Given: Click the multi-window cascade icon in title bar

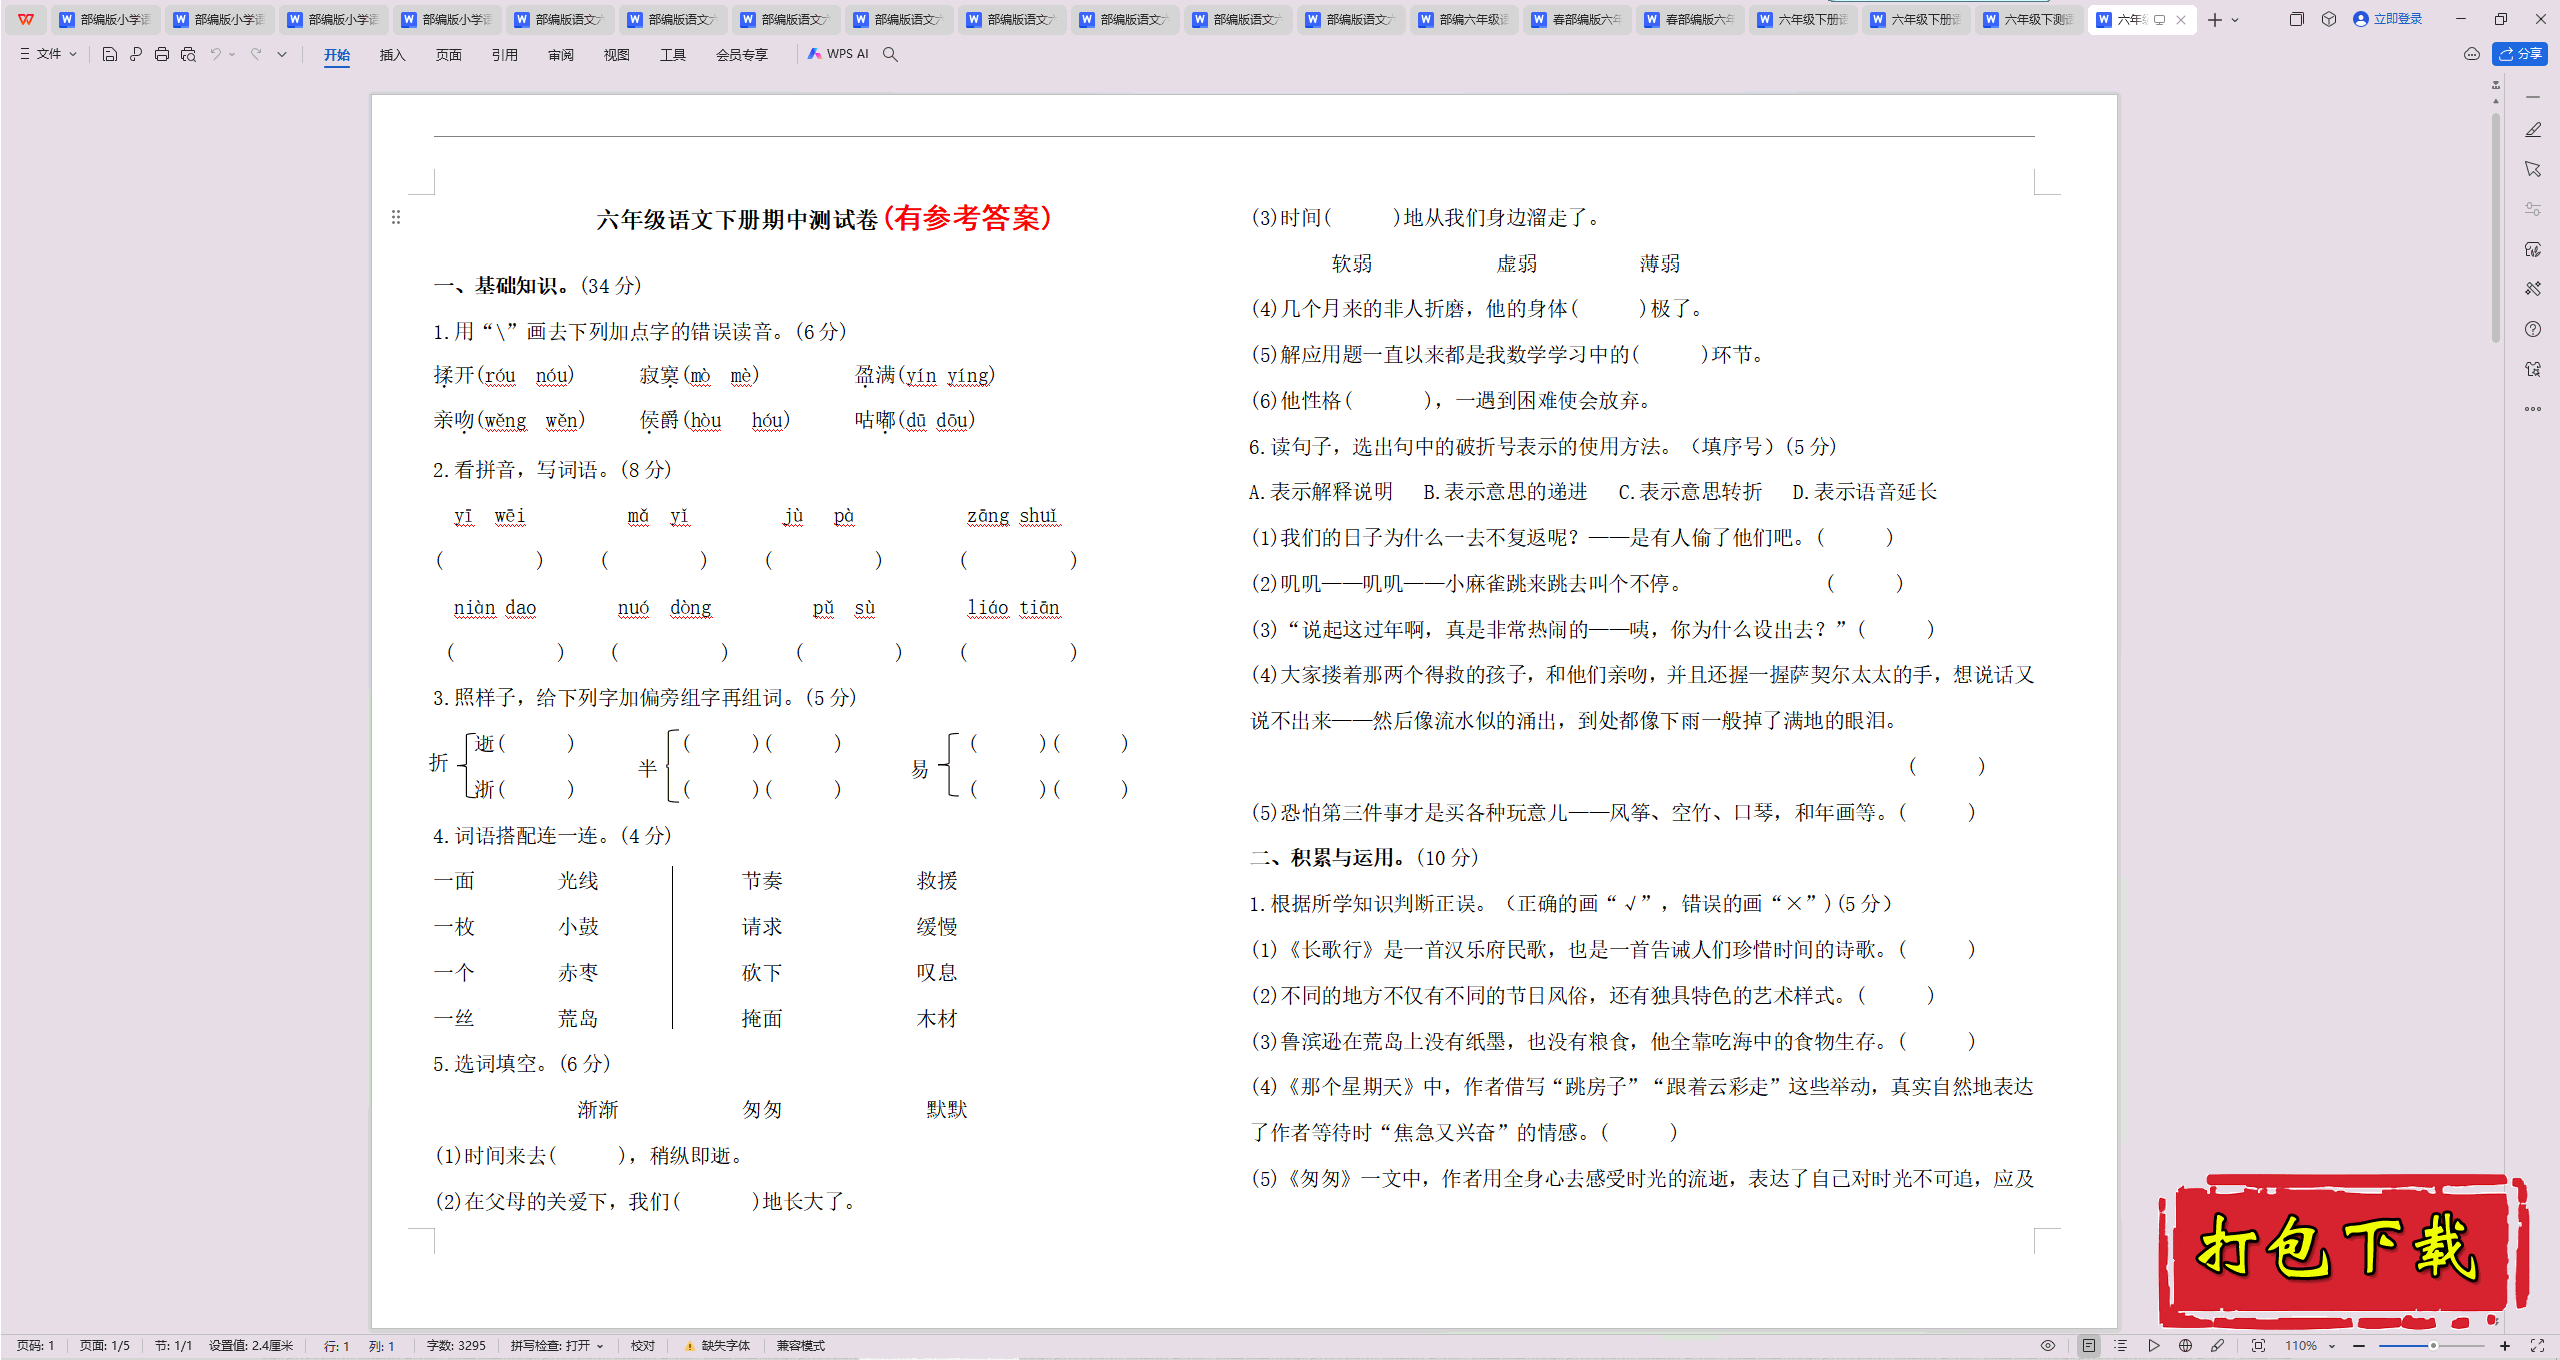Looking at the screenshot, I should (x=2296, y=19).
